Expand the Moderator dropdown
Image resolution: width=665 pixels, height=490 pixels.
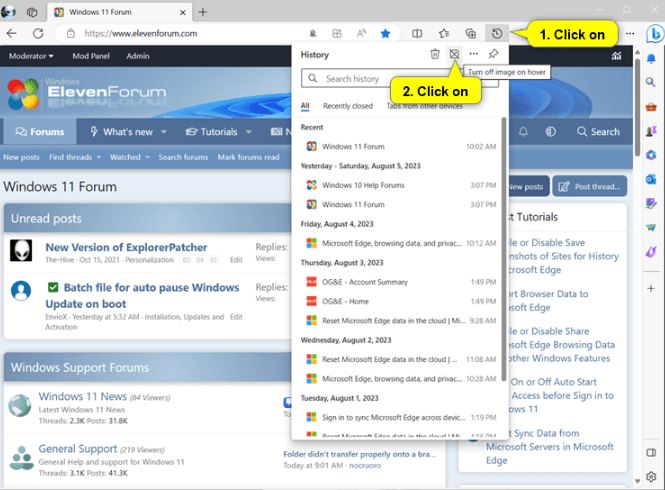tap(31, 56)
